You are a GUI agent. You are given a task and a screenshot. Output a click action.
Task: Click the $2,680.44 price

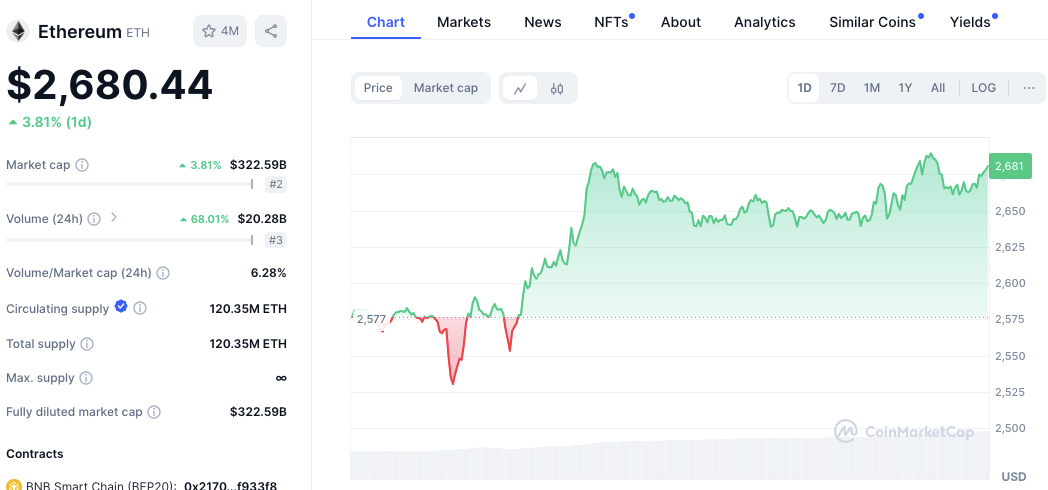coord(110,85)
